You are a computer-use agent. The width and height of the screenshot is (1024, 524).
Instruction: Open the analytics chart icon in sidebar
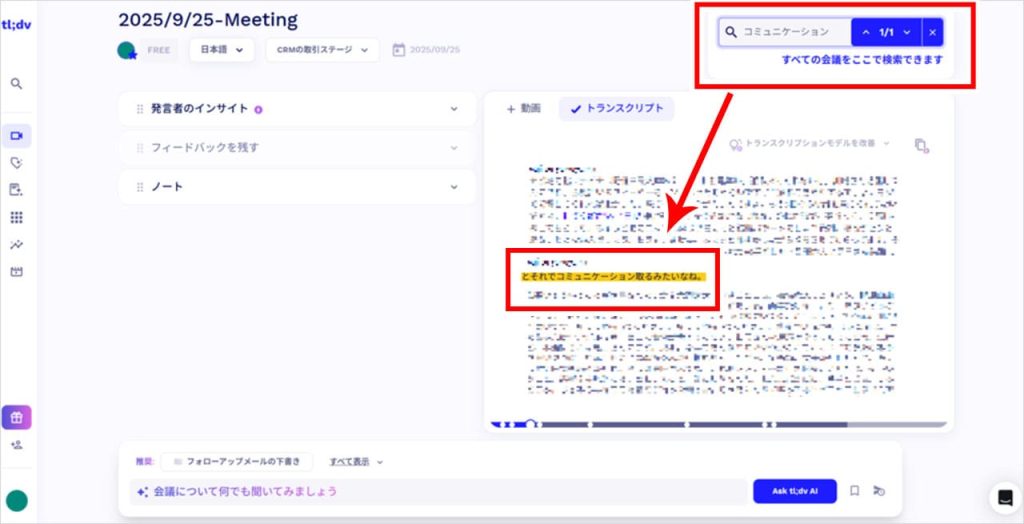pyautogui.click(x=16, y=244)
